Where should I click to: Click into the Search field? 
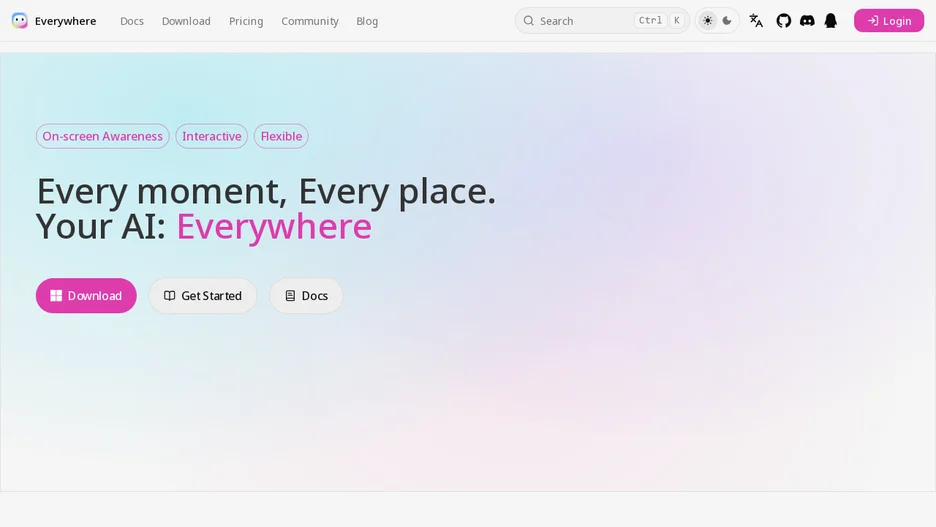pyautogui.click(x=602, y=21)
